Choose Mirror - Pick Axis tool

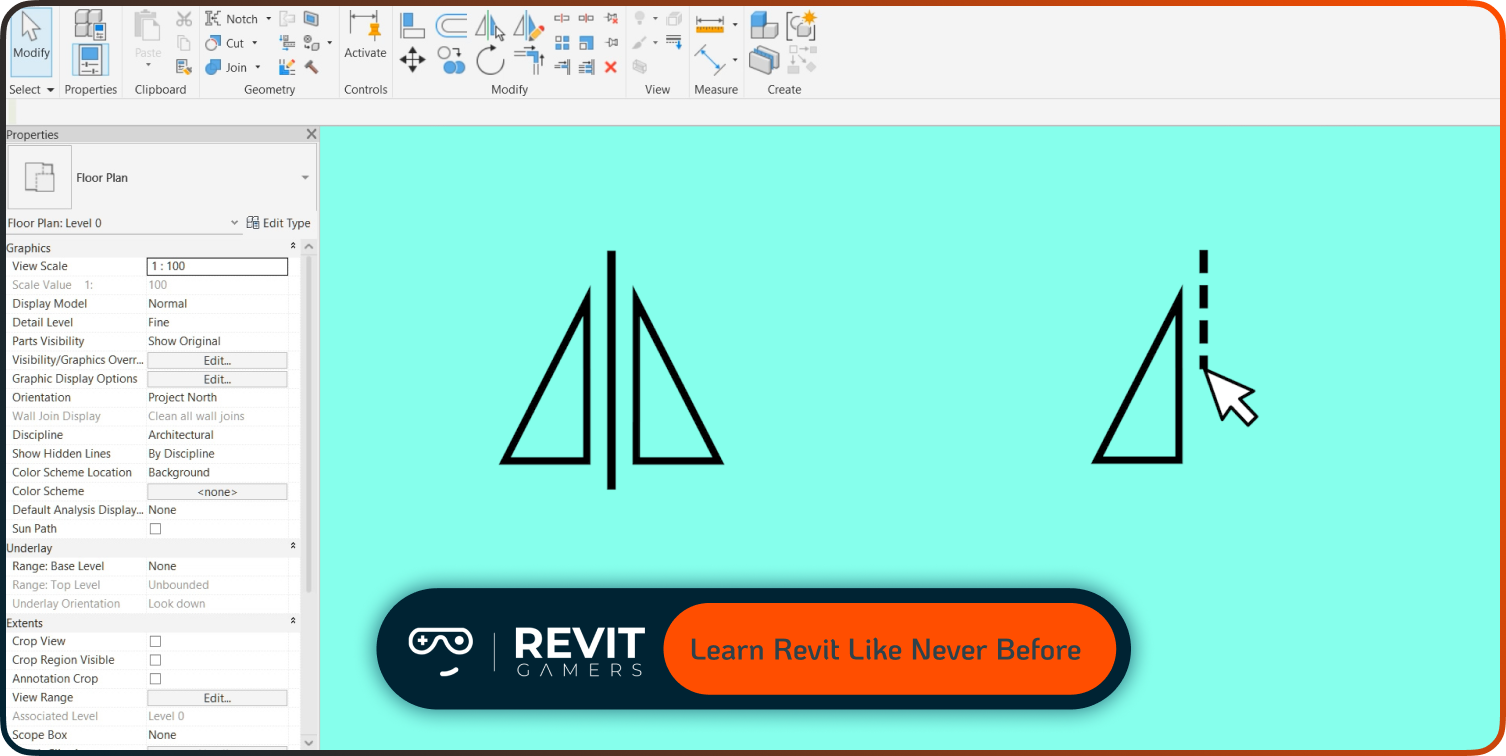point(490,25)
